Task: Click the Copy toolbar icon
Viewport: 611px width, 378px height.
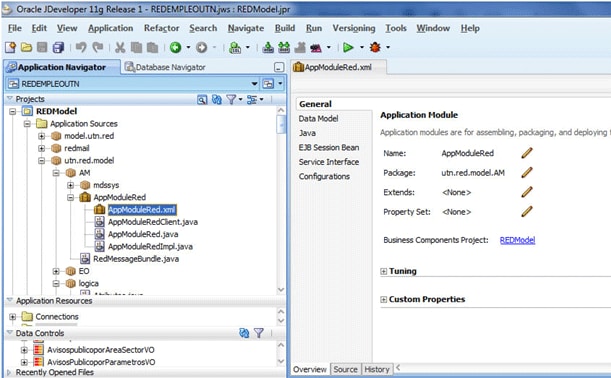Action: click(x=136, y=48)
